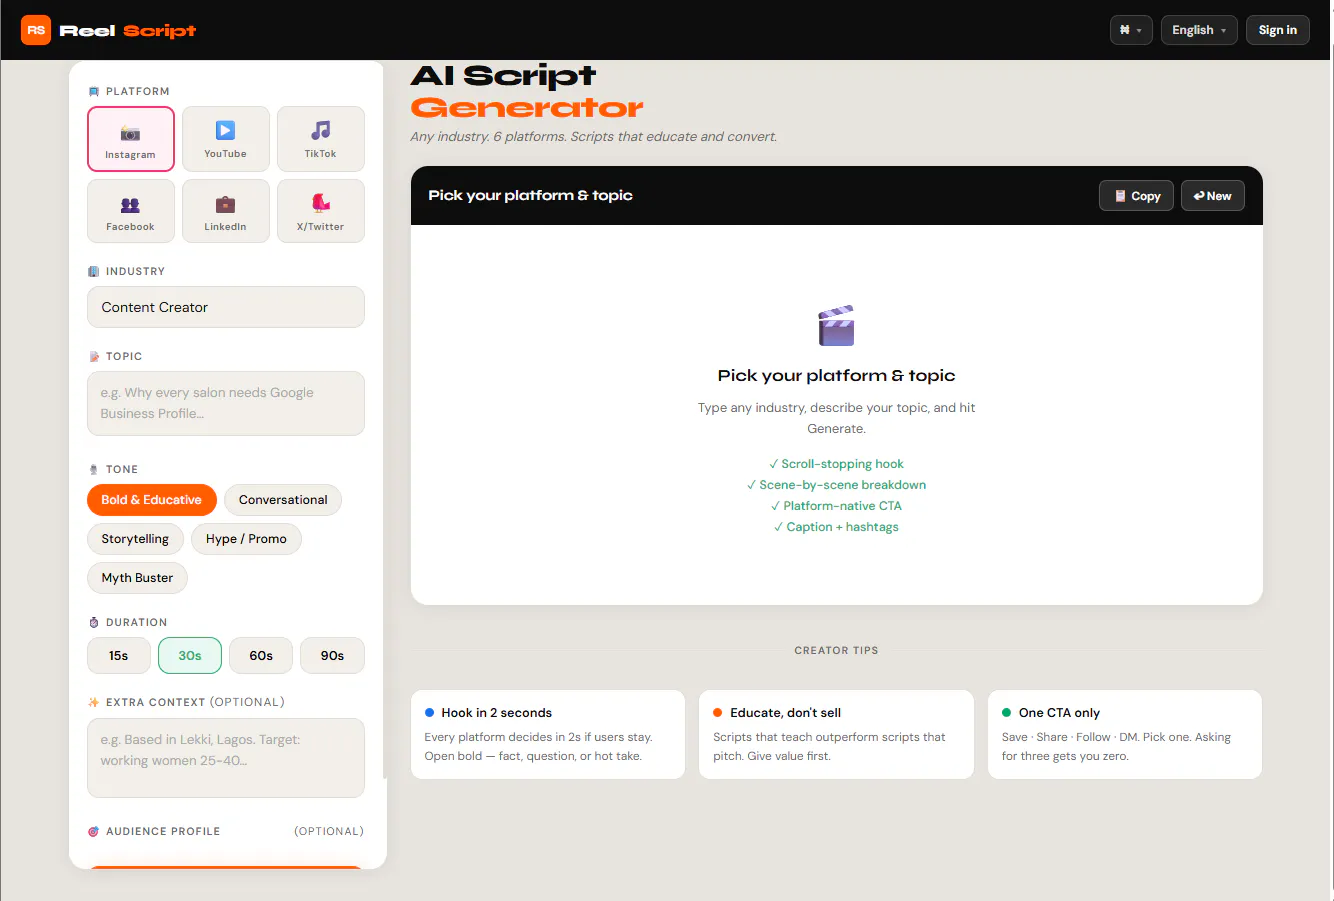Viewport: 1334px width, 901px height.
Task: Select the Instagram platform card
Action: 131,139
